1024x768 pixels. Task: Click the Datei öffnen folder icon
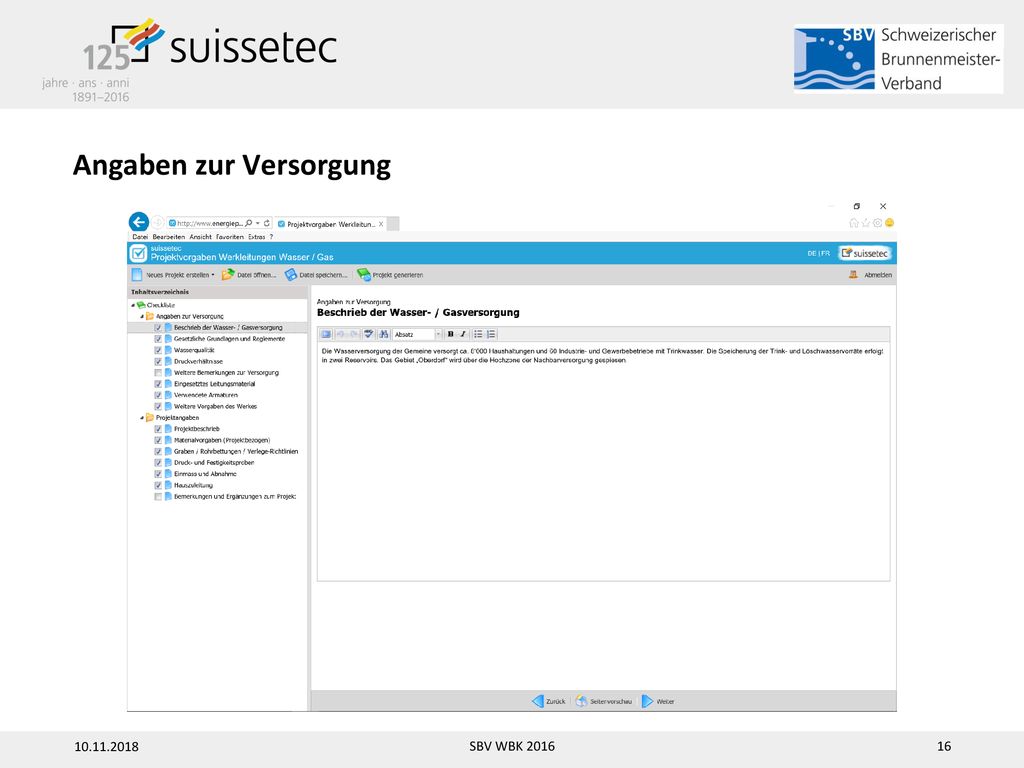[228, 275]
